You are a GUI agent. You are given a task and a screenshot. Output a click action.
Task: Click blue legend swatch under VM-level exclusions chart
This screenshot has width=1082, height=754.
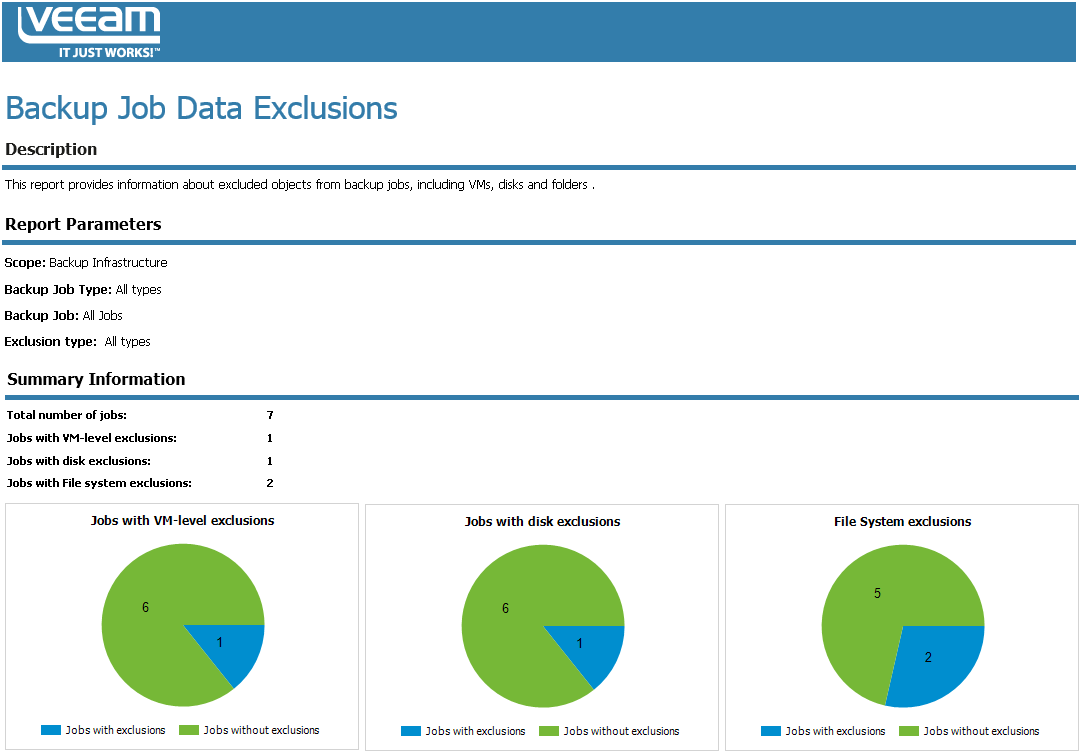(51, 730)
